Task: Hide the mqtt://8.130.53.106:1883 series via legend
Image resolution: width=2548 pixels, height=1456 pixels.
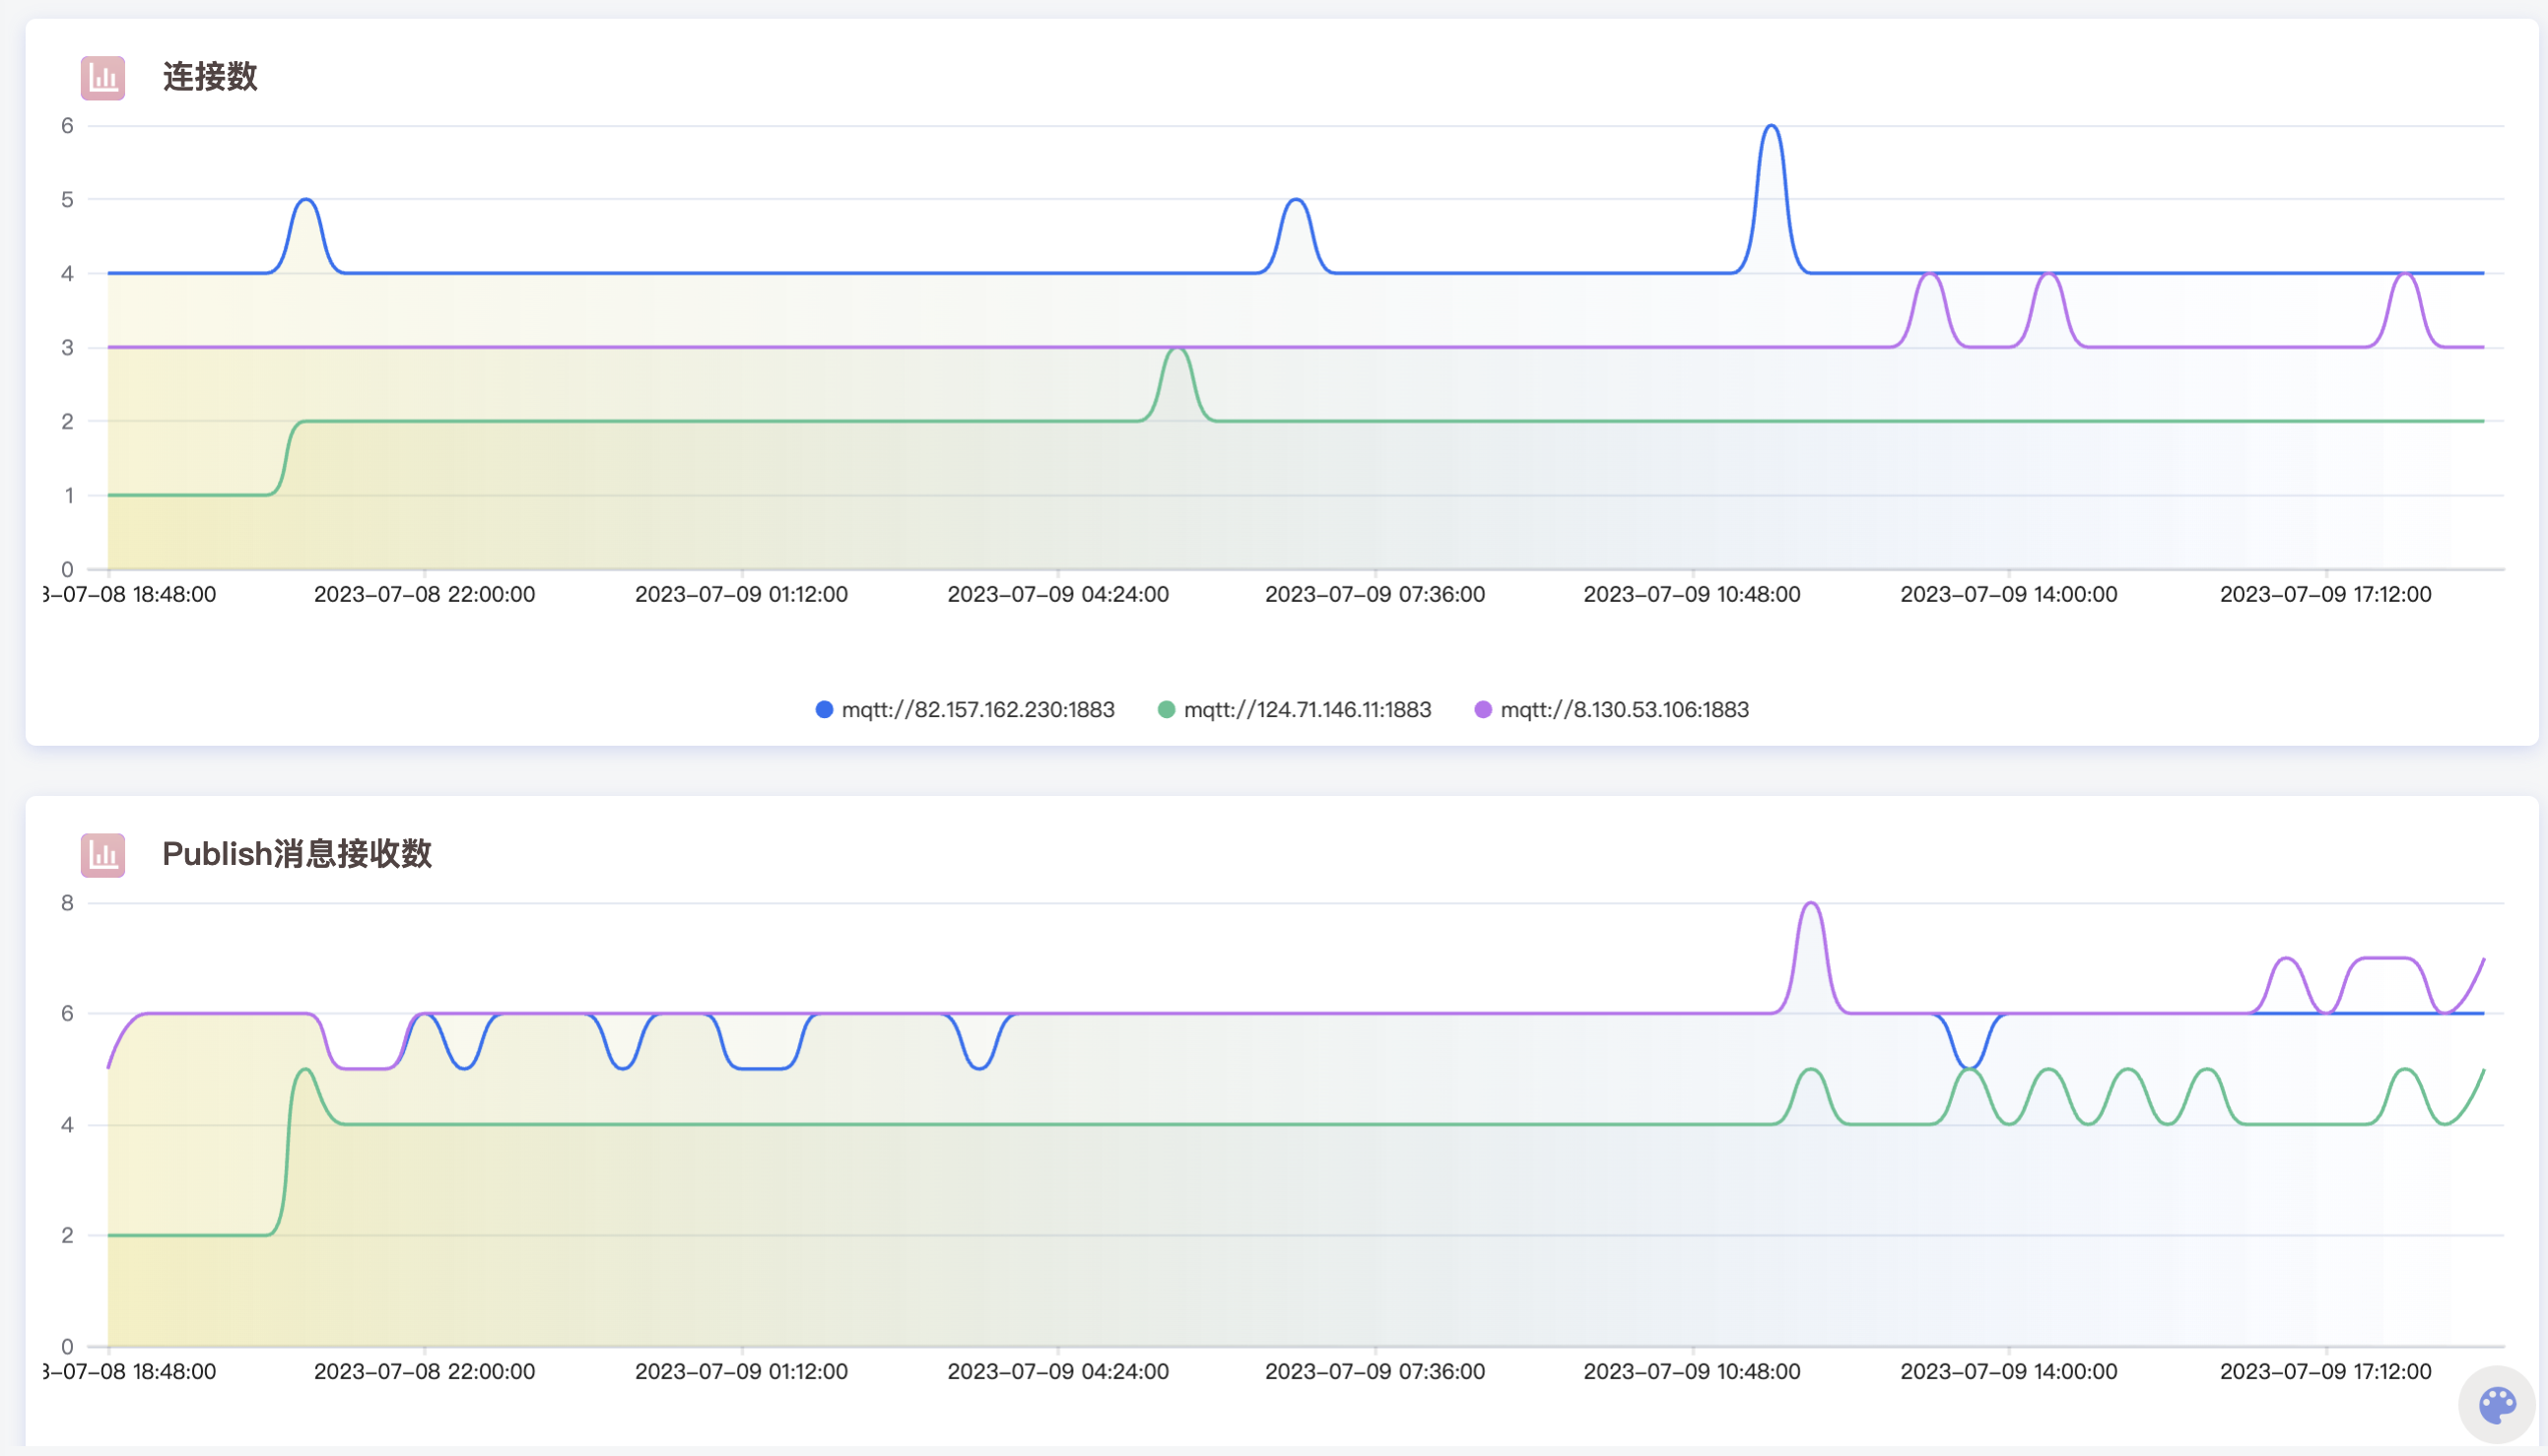Action: click(1623, 709)
